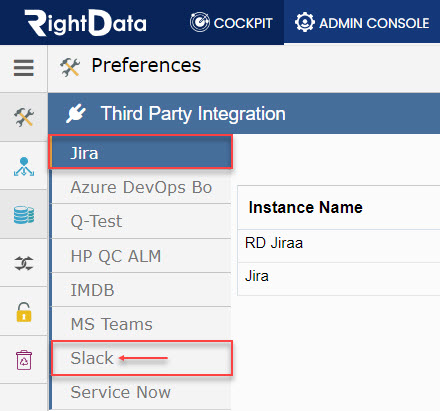Click the RightData logo
Screen dimensions: 440x411
(85, 23)
